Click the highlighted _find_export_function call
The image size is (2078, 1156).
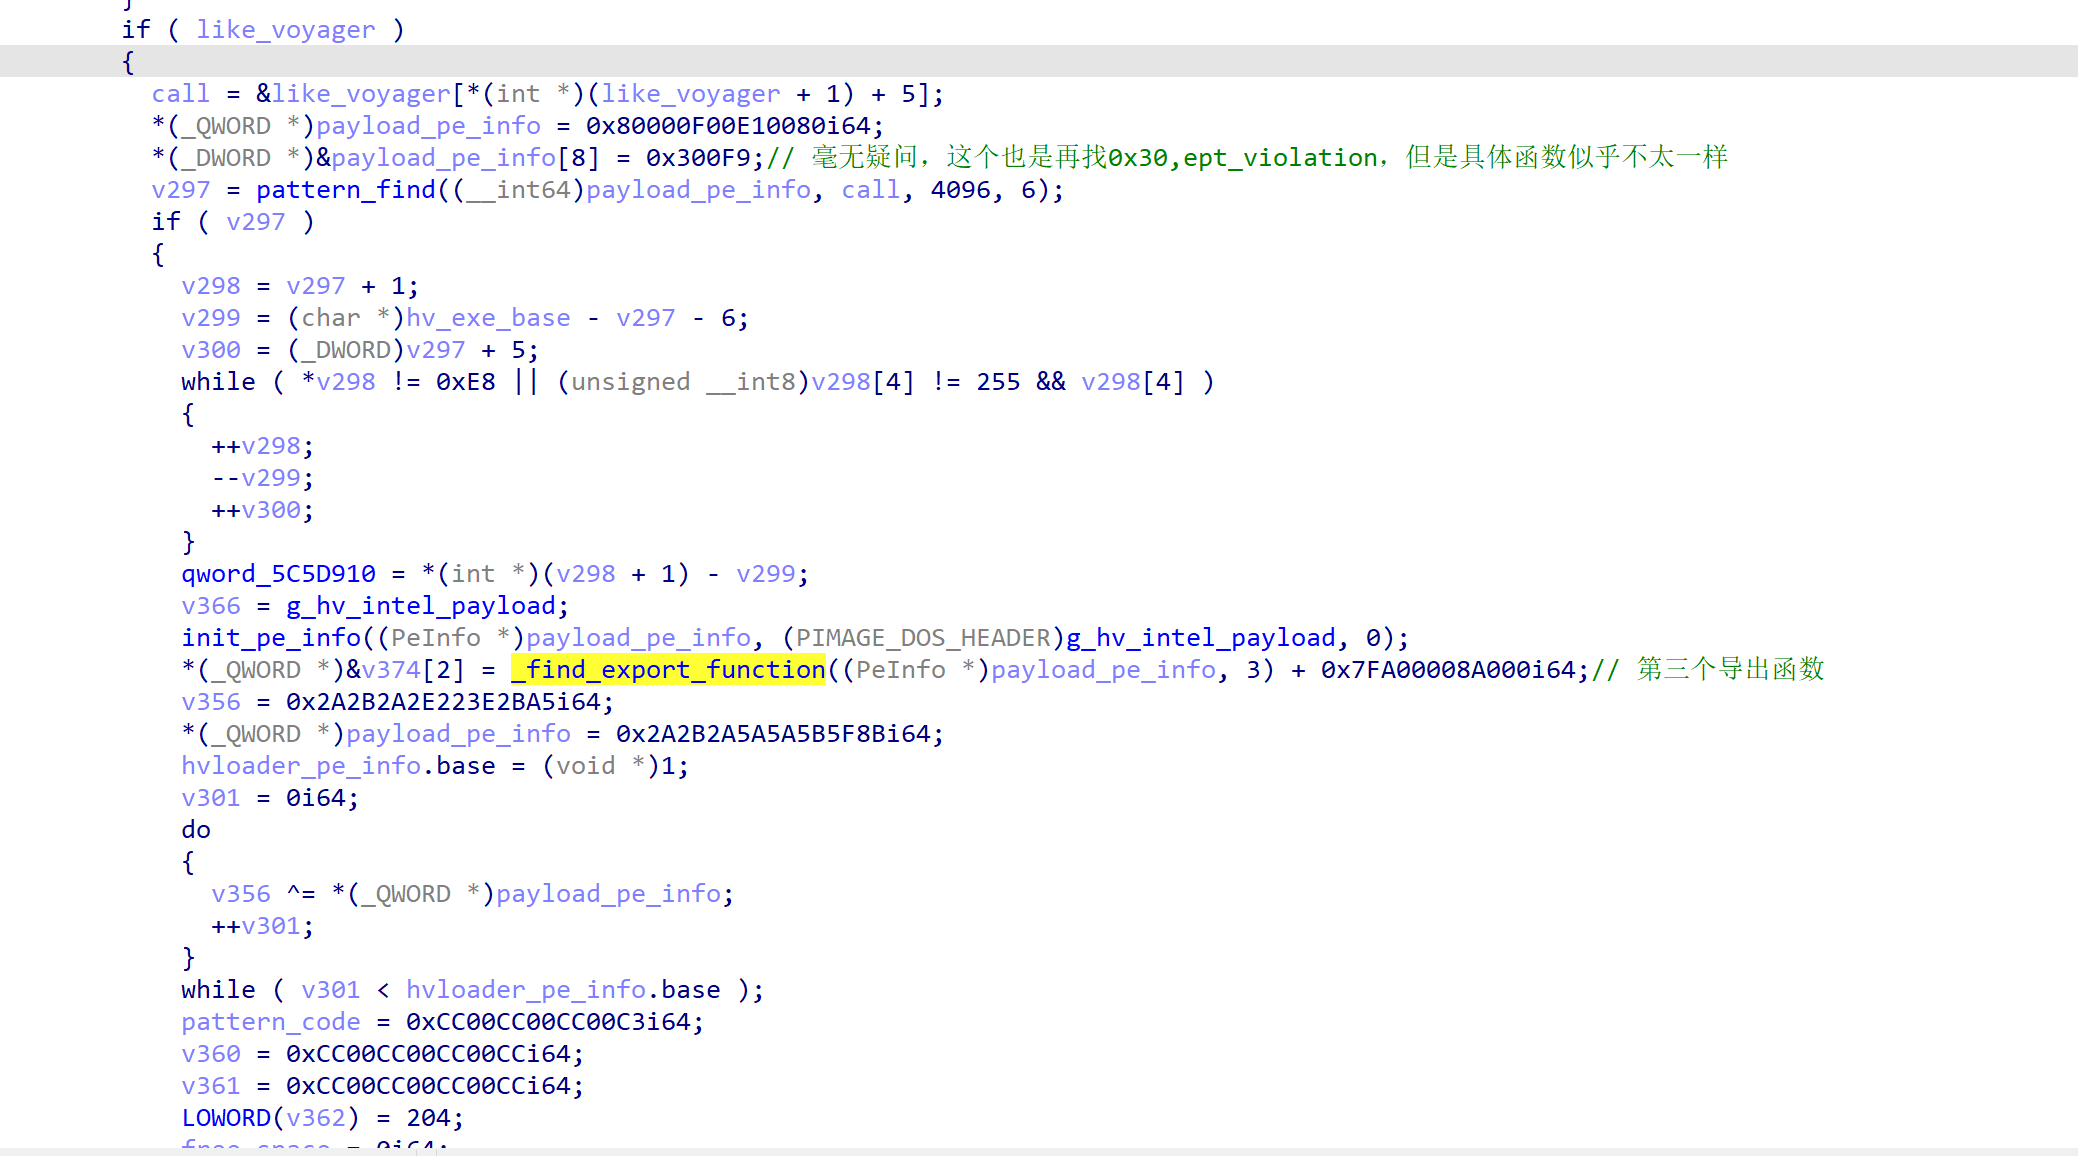coord(668,669)
